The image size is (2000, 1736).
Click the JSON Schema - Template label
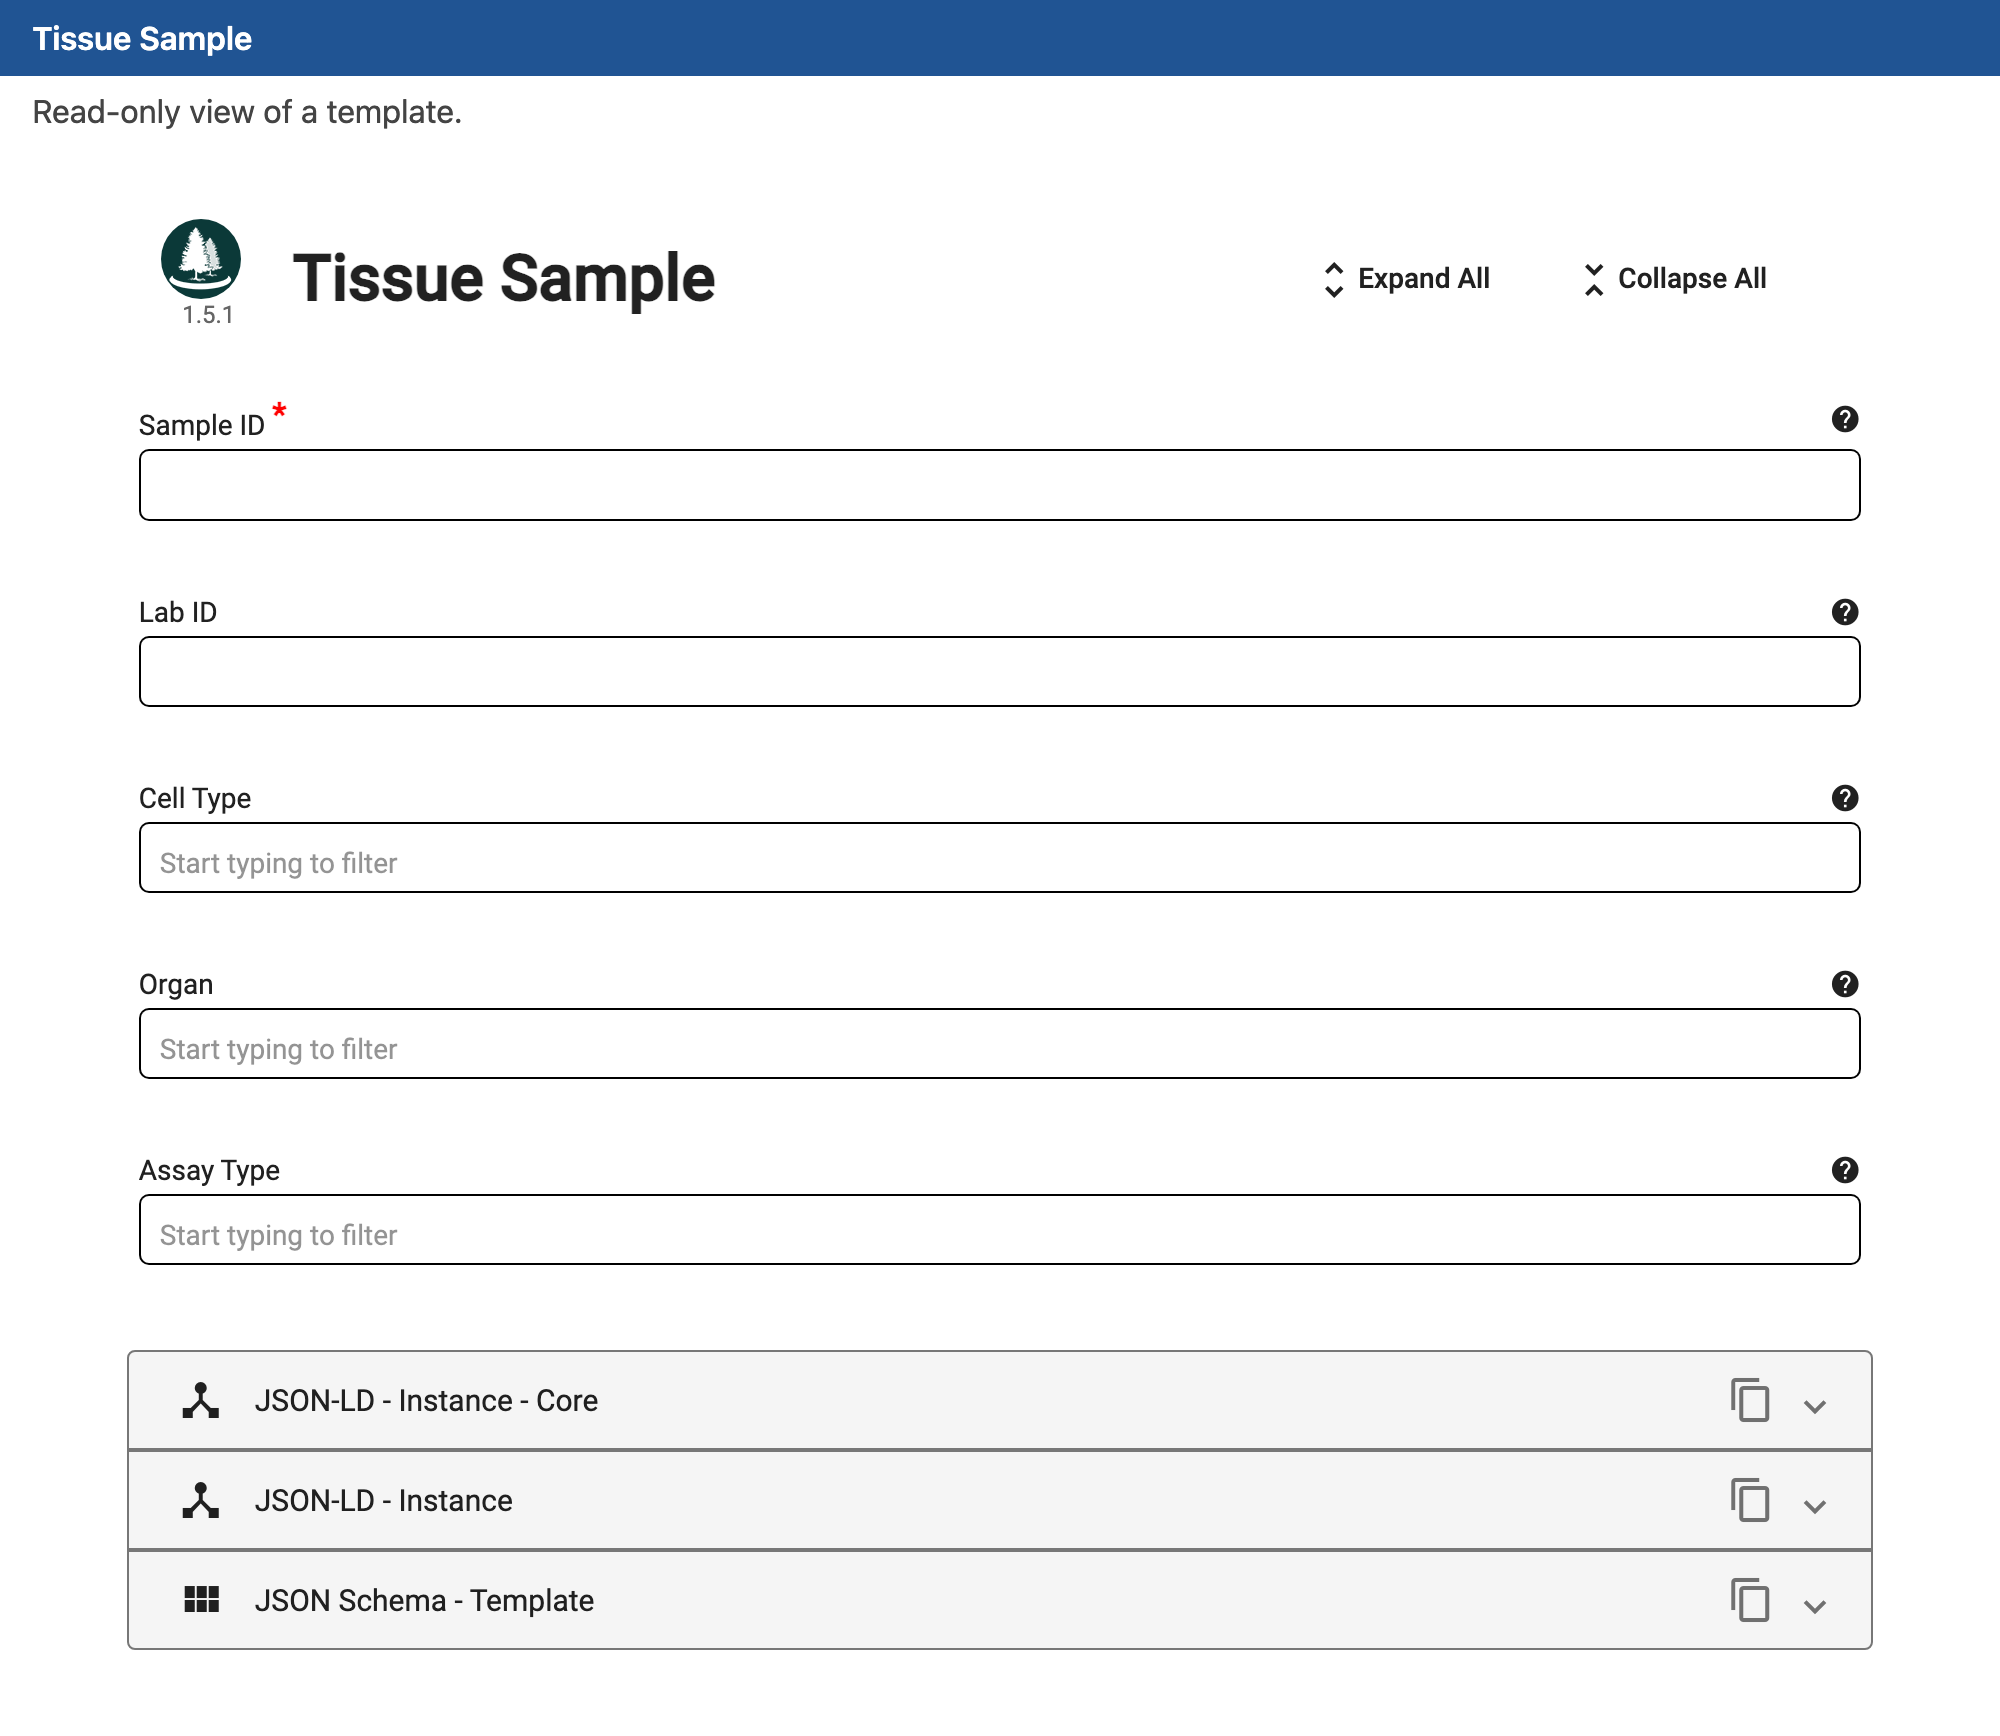click(x=424, y=1601)
